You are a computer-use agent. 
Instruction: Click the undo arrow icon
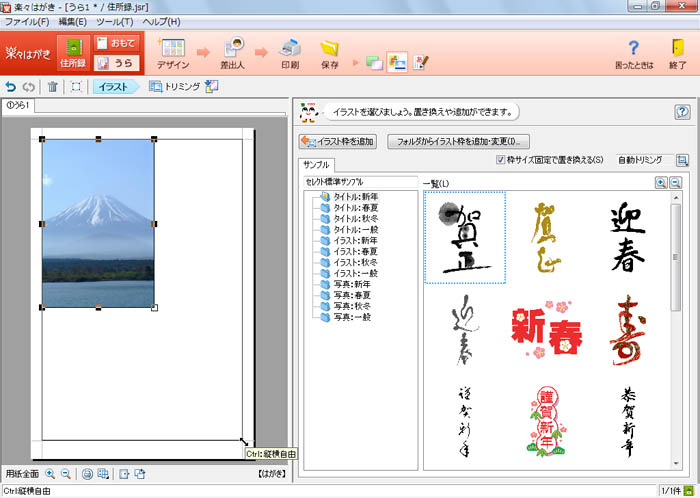click(x=11, y=87)
